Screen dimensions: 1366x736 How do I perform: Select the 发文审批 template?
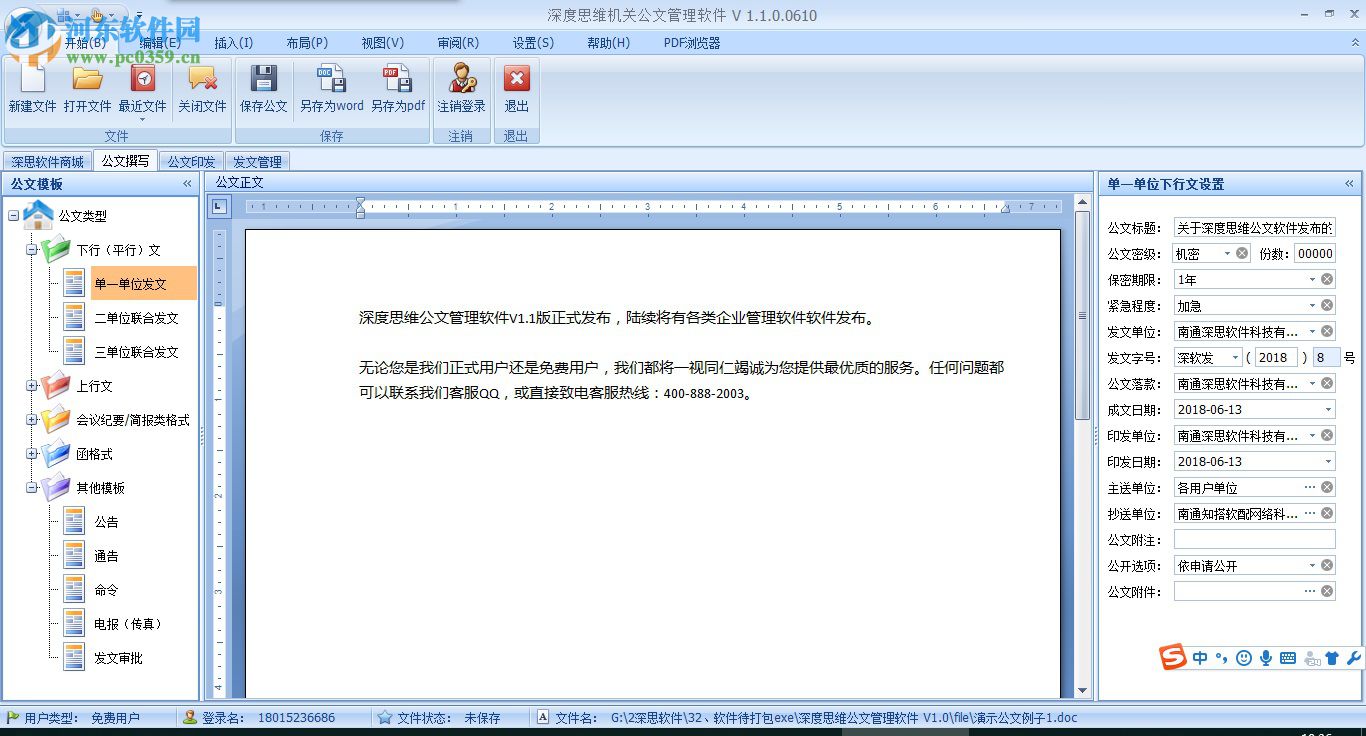[118, 658]
